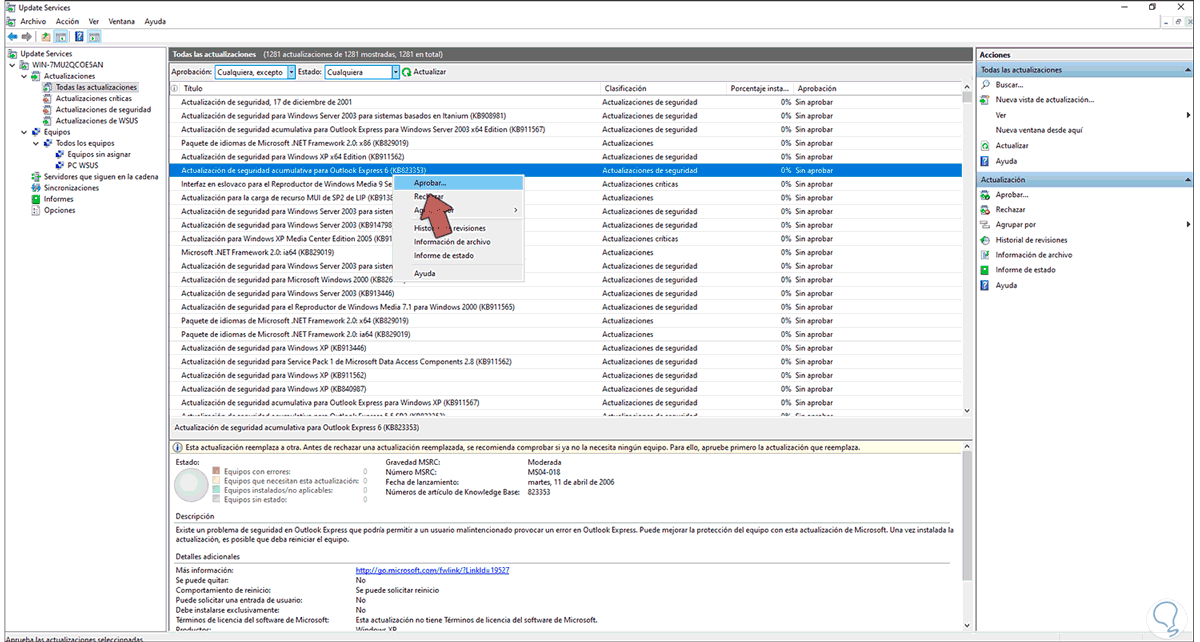This screenshot has height=642, width=1200.
Task: Select row 'Actualización de seguridad, 17 de diciembre de 2001'
Action: coord(565,102)
